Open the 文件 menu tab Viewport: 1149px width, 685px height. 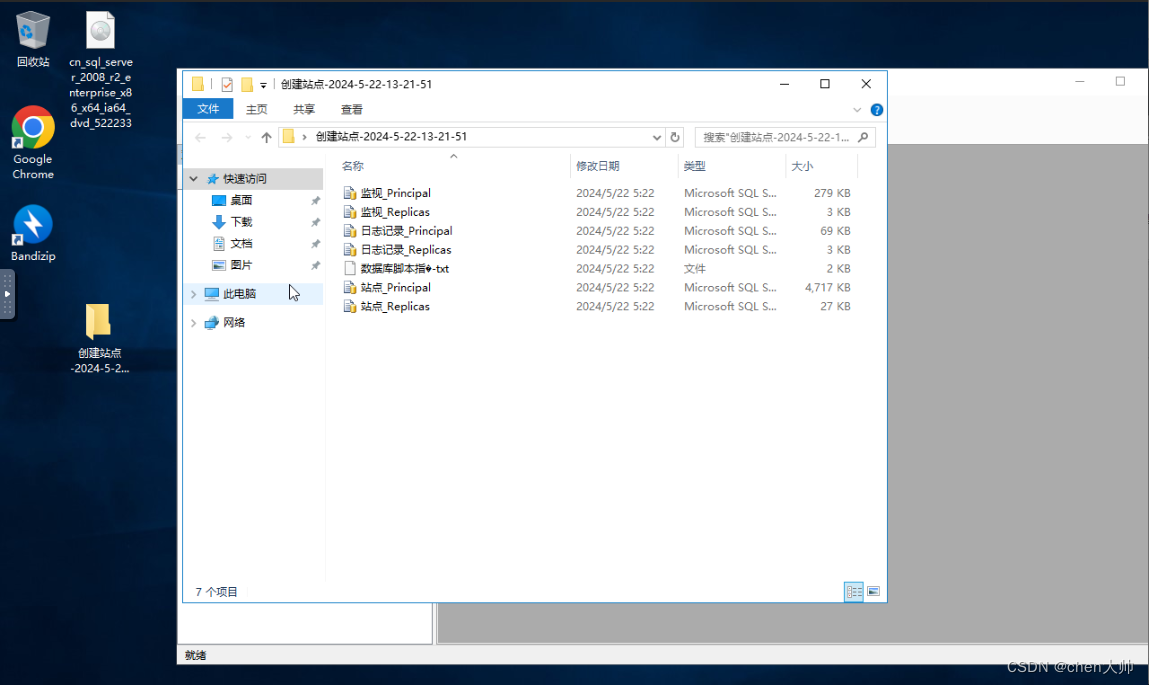click(x=208, y=109)
